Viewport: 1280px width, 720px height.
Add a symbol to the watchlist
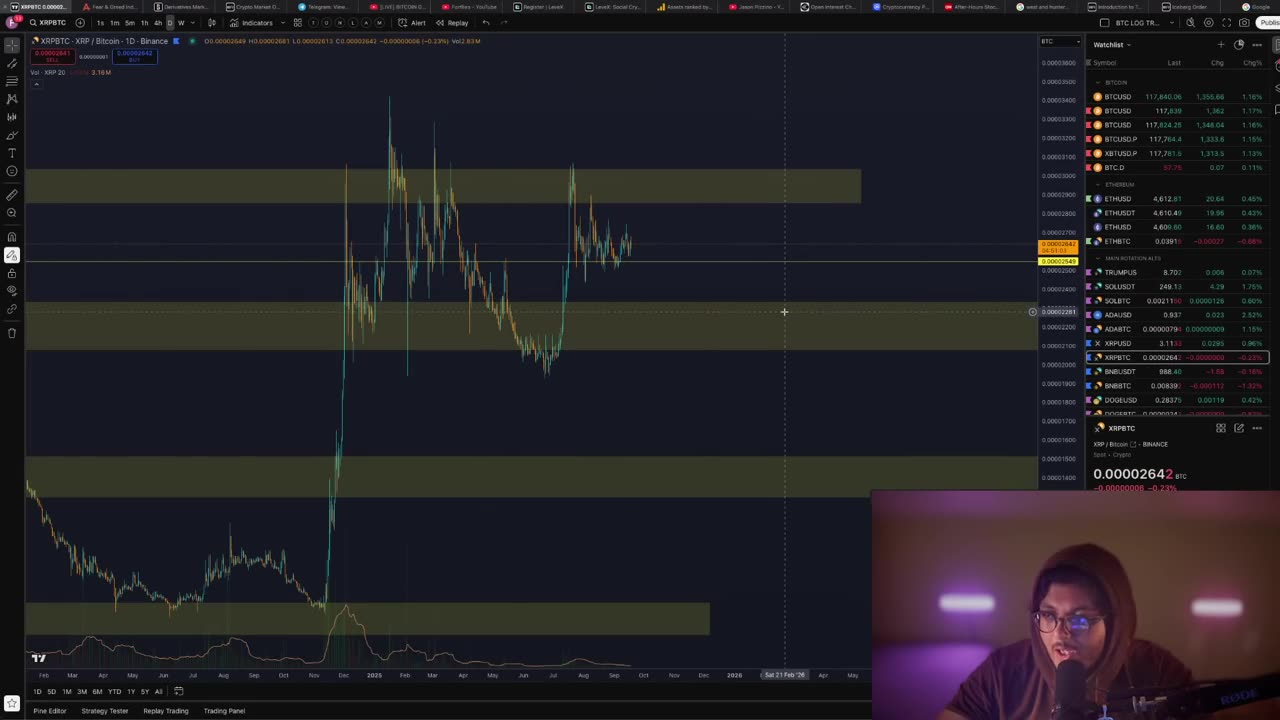coord(1221,45)
